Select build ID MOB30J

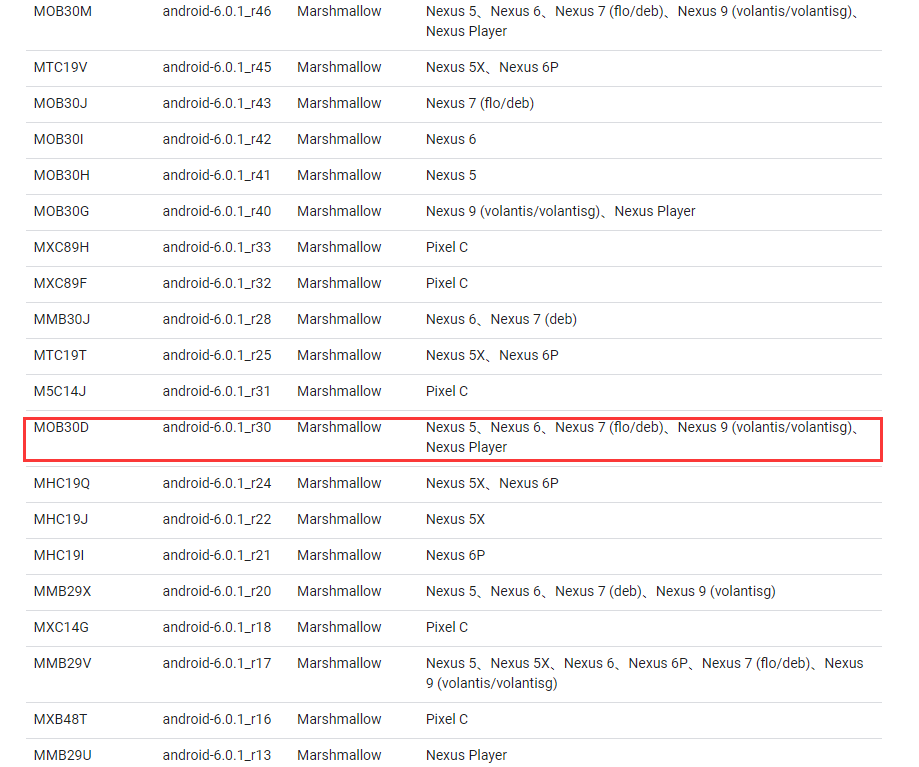(x=60, y=103)
